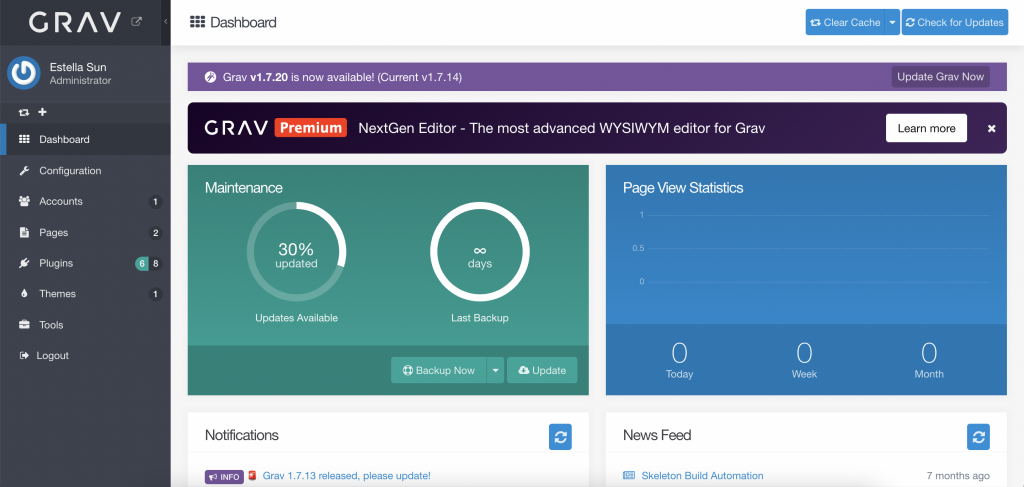Dismiss the Grav Premium banner

point(991,129)
